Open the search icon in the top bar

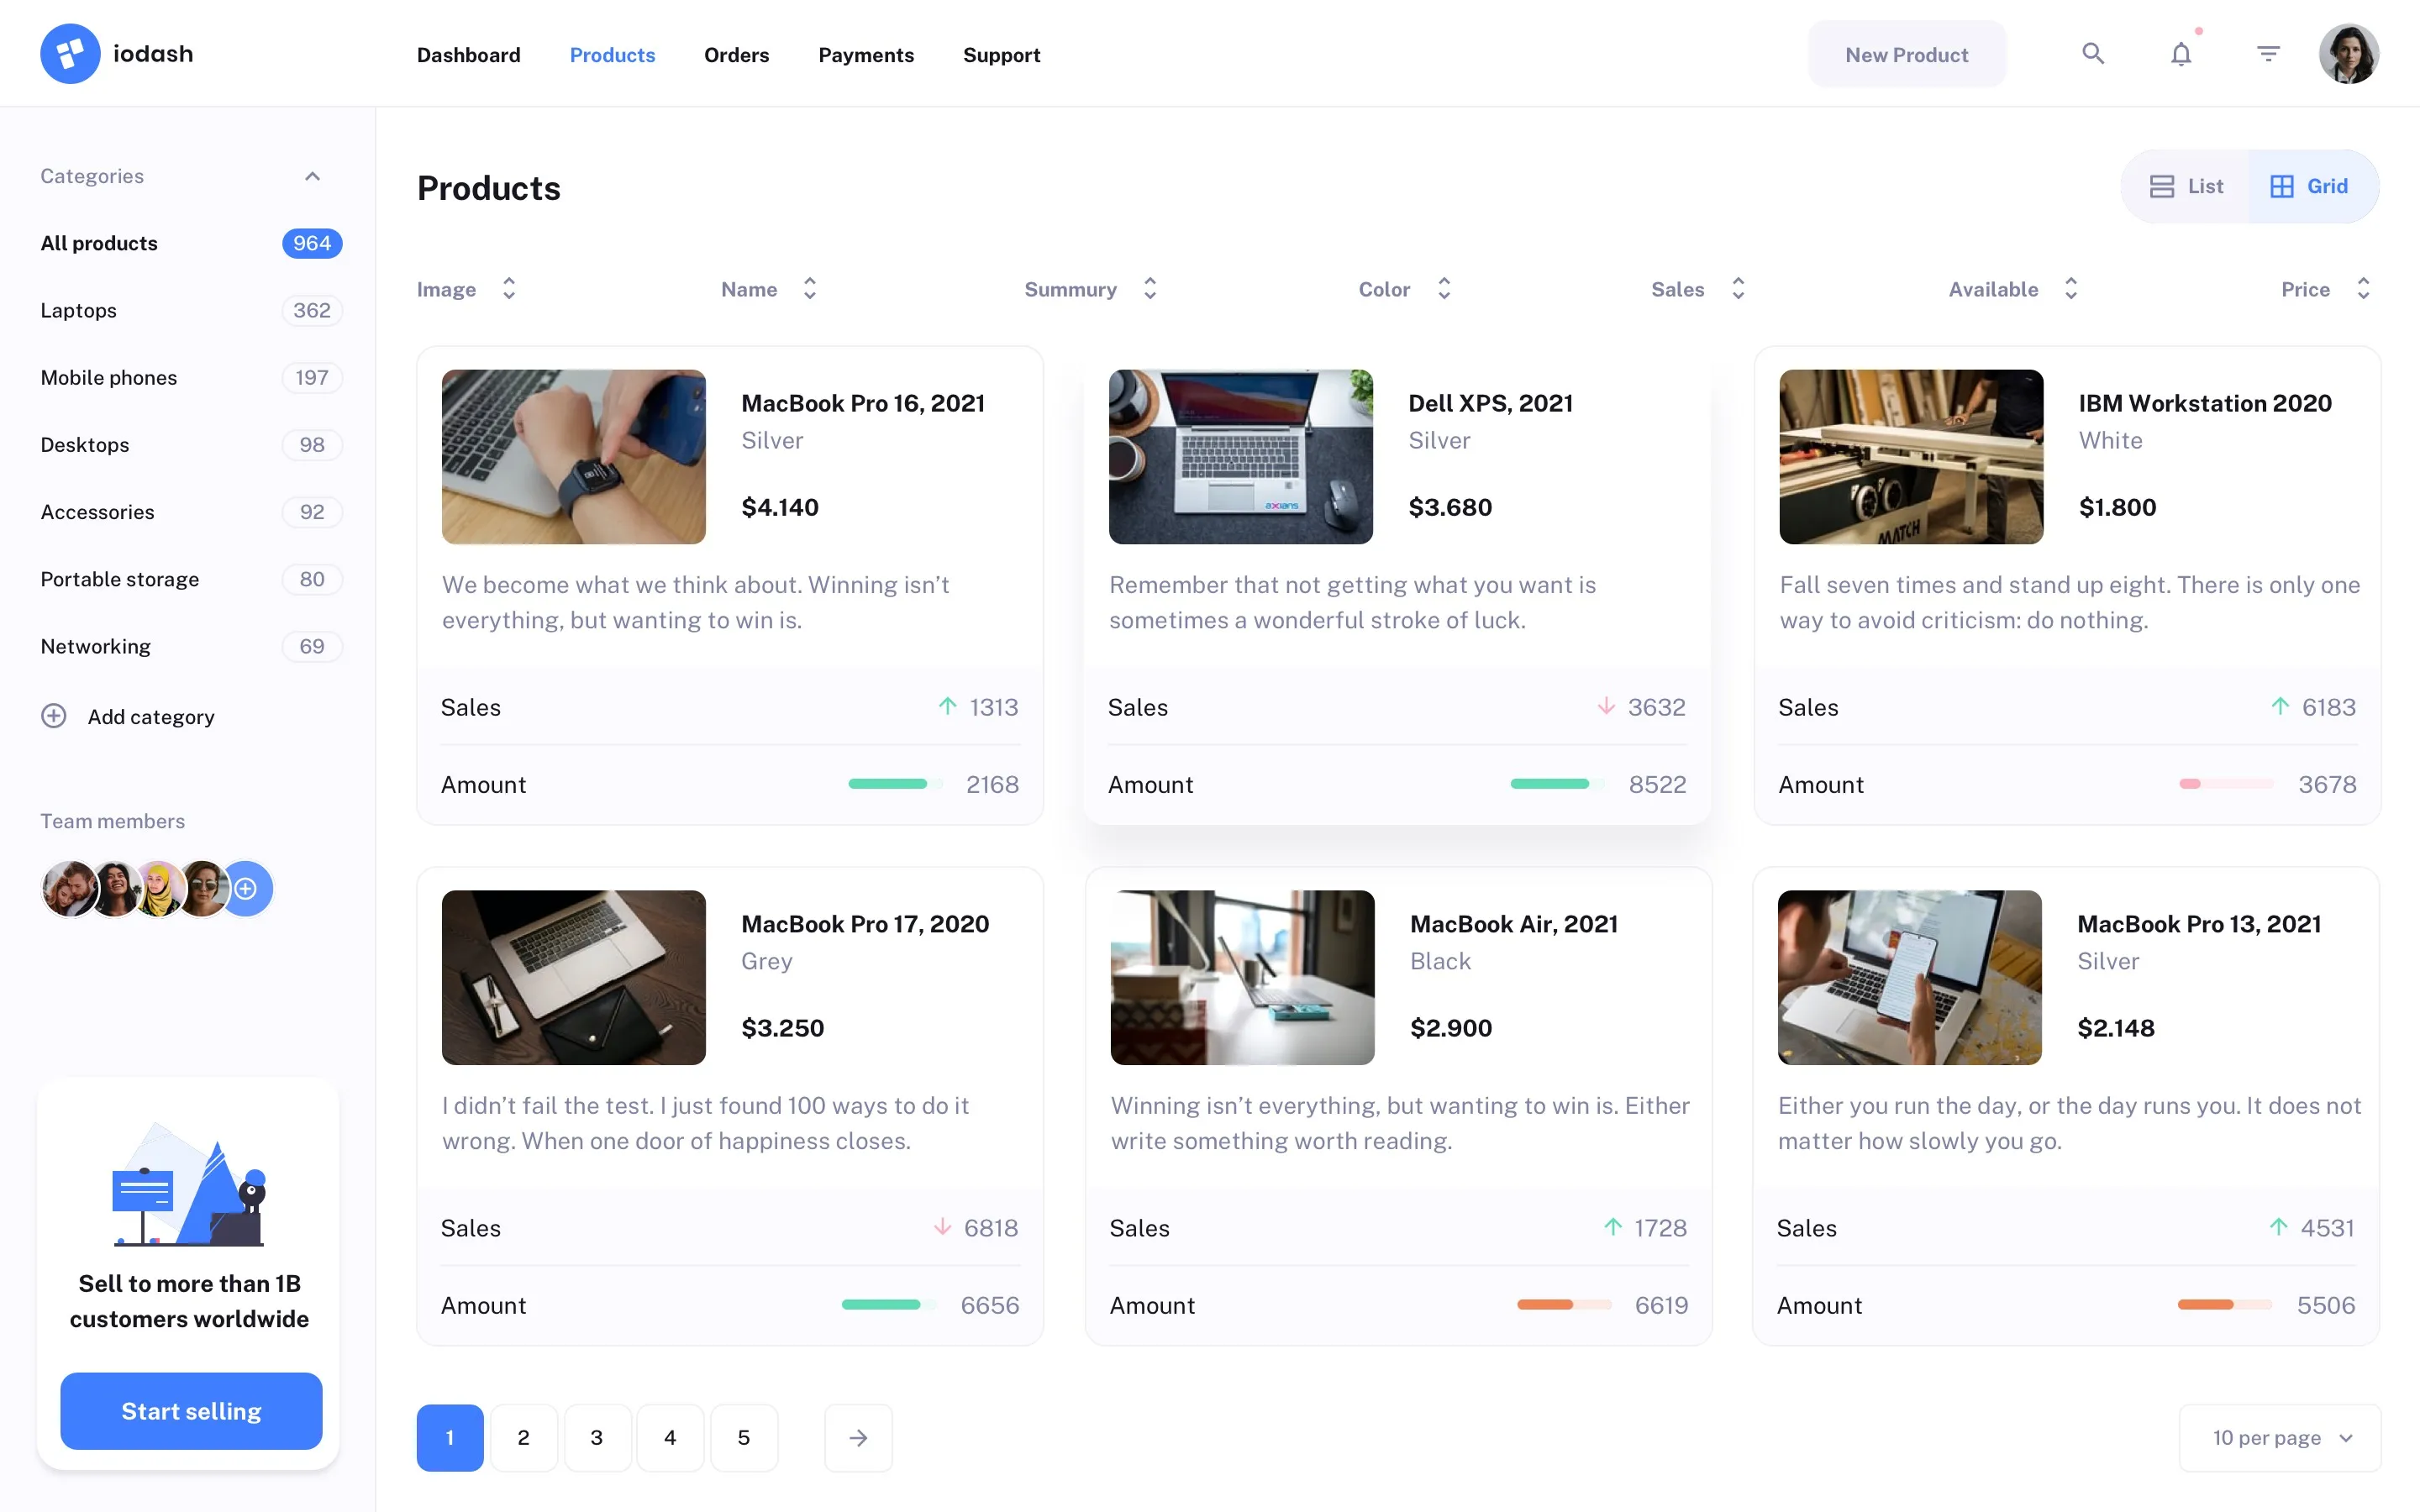tap(2093, 53)
